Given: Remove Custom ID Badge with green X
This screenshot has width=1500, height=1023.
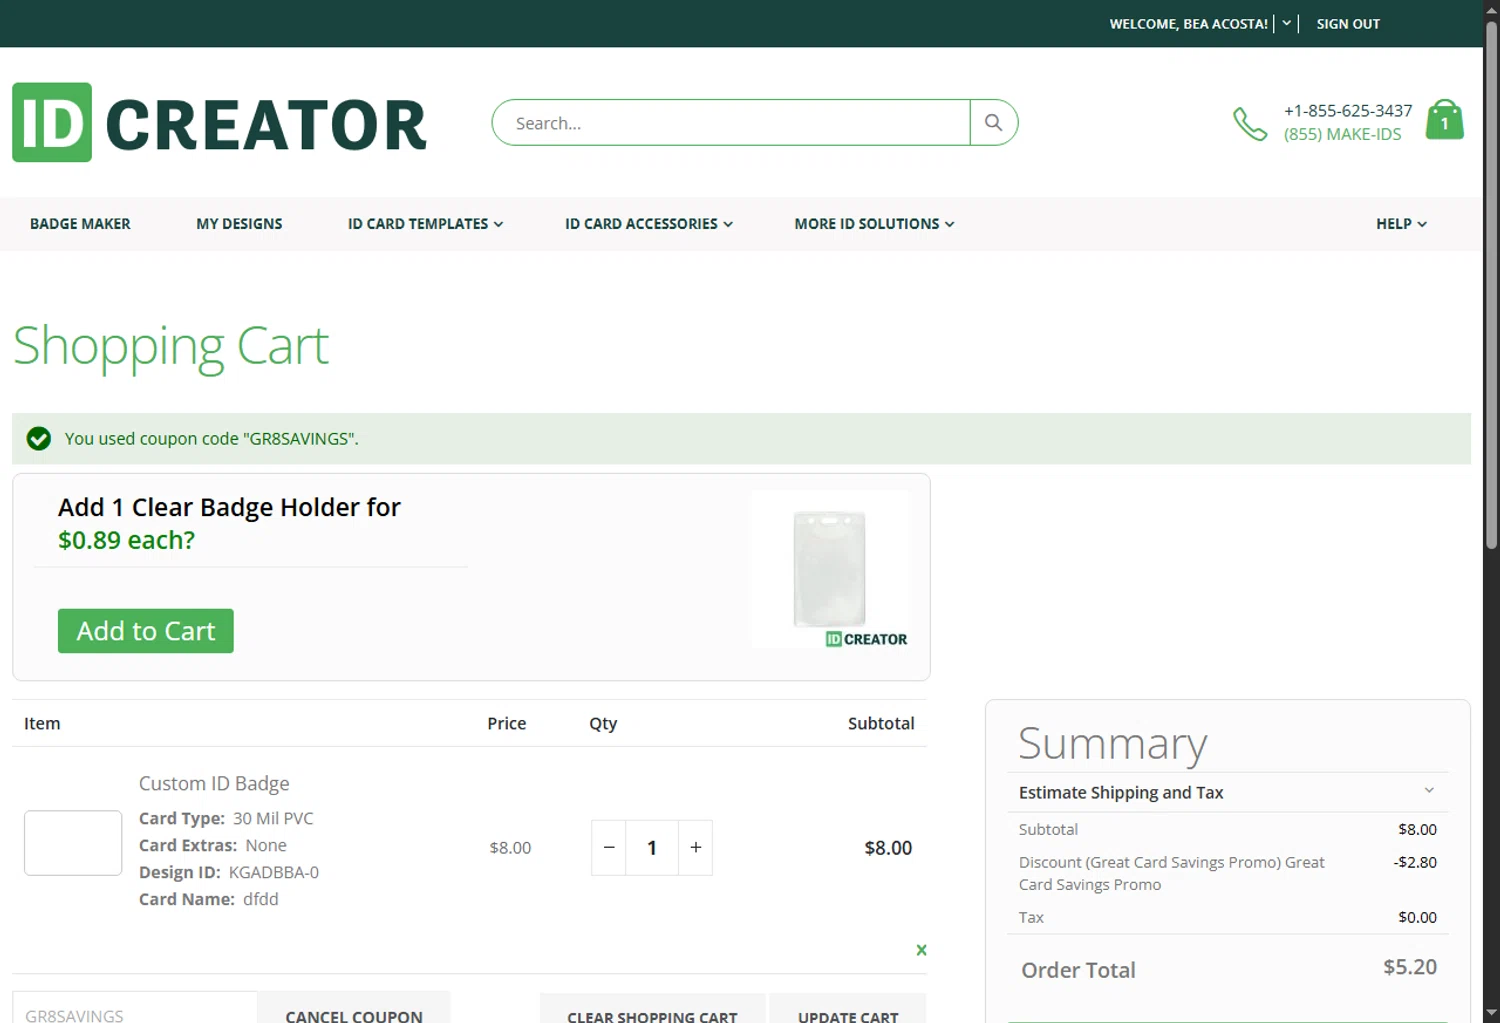Looking at the screenshot, I should point(921,950).
